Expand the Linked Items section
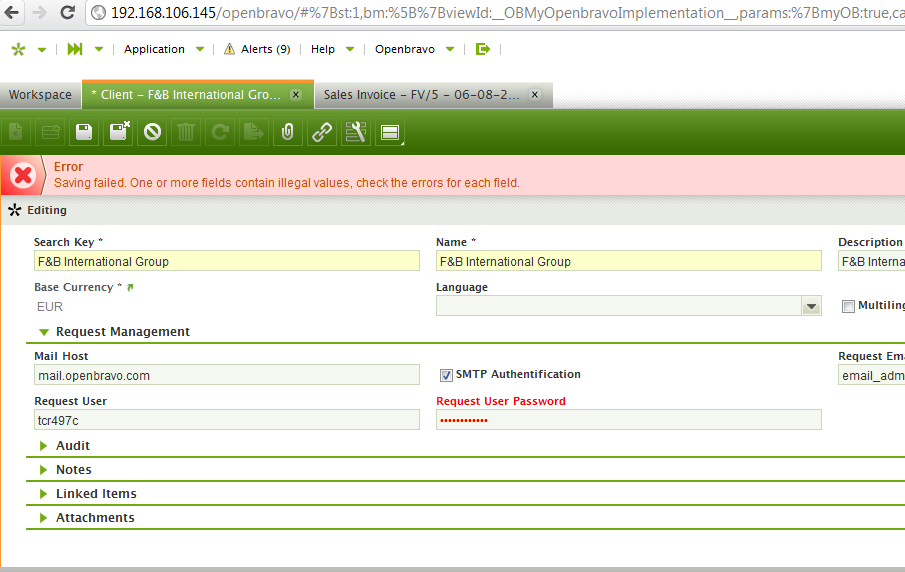Viewport: 905px width, 572px height. point(43,494)
